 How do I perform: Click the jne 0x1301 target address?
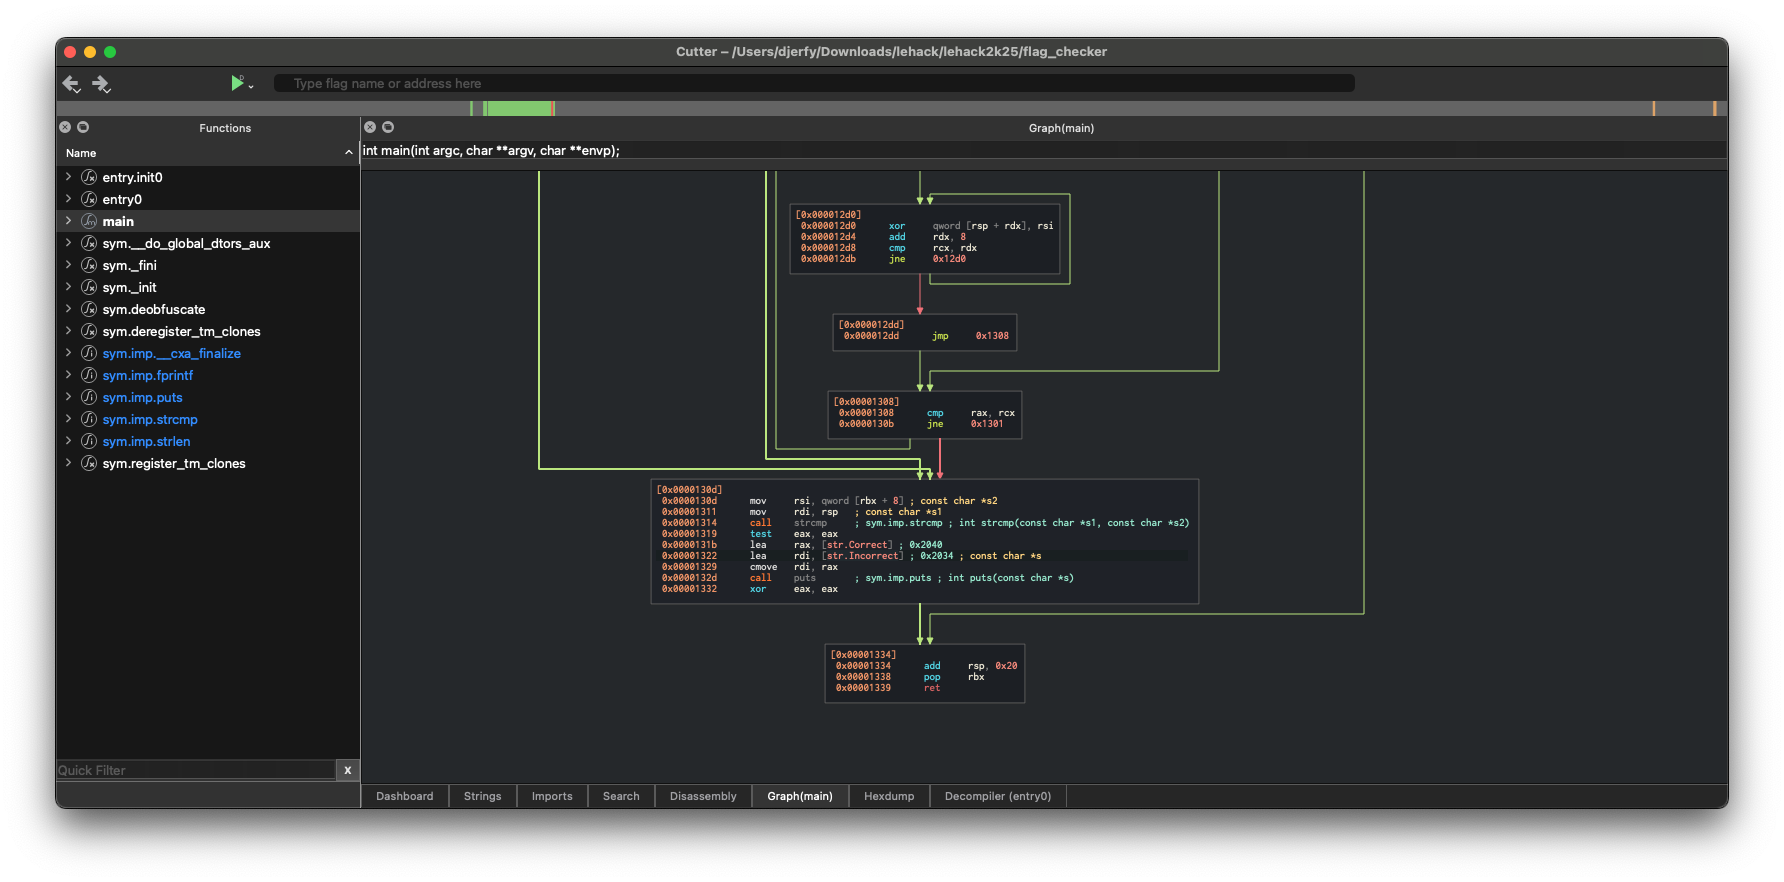click(987, 424)
